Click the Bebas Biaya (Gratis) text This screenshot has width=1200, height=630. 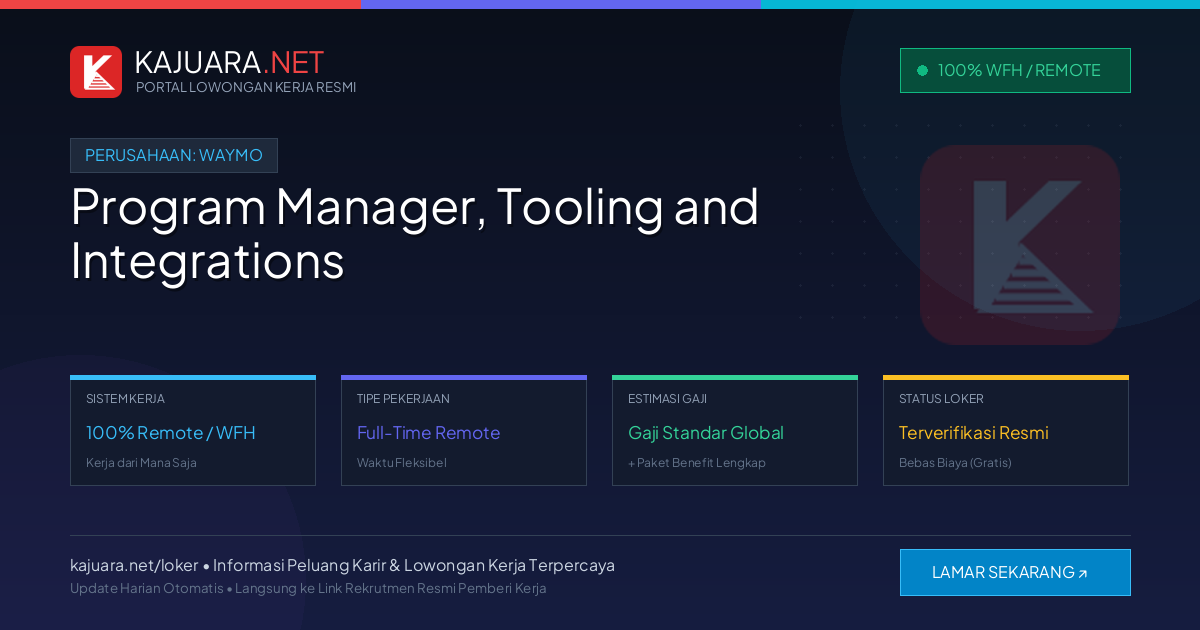coord(955,463)
